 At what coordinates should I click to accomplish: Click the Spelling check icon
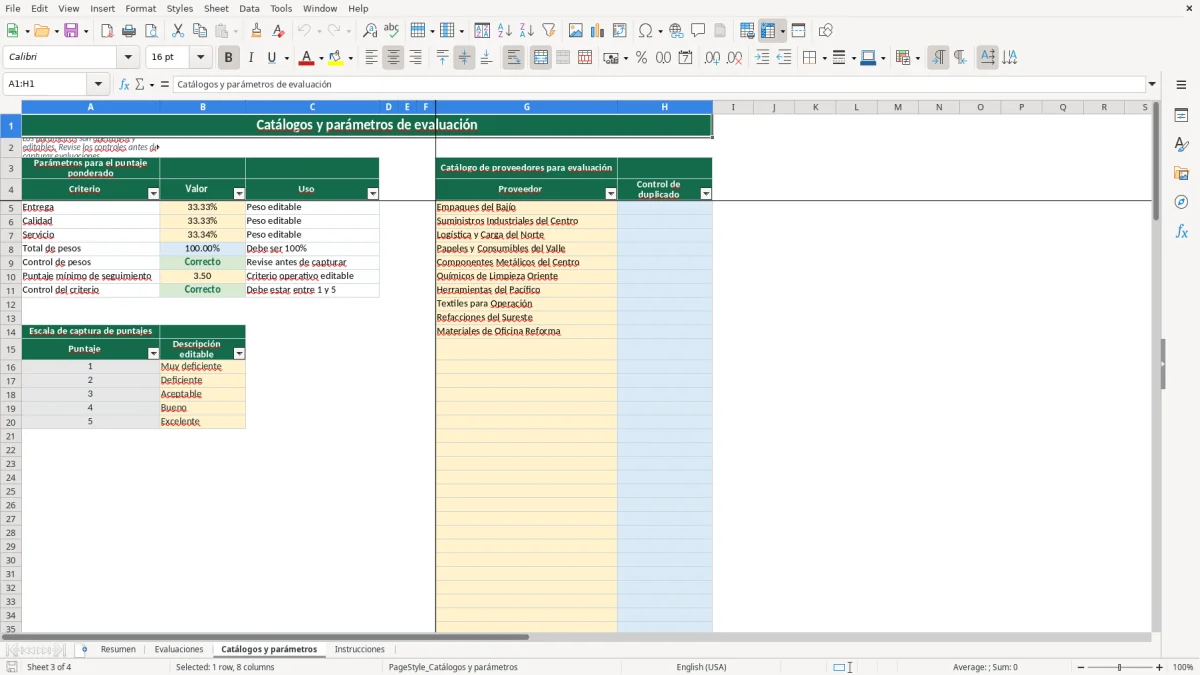(392, 31)
